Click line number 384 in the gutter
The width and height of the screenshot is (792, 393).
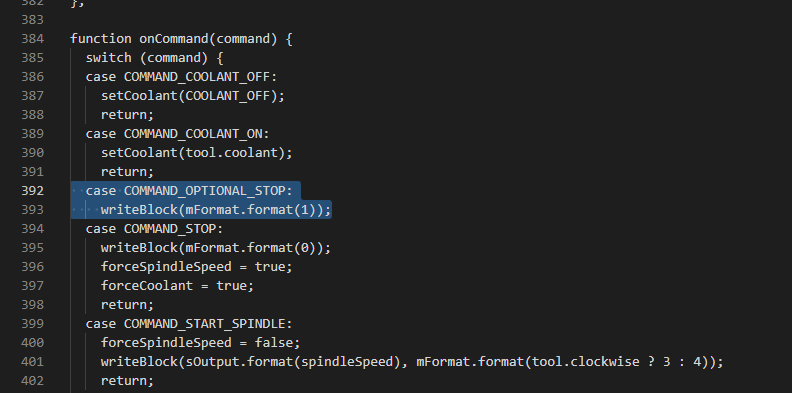point(32,39)
